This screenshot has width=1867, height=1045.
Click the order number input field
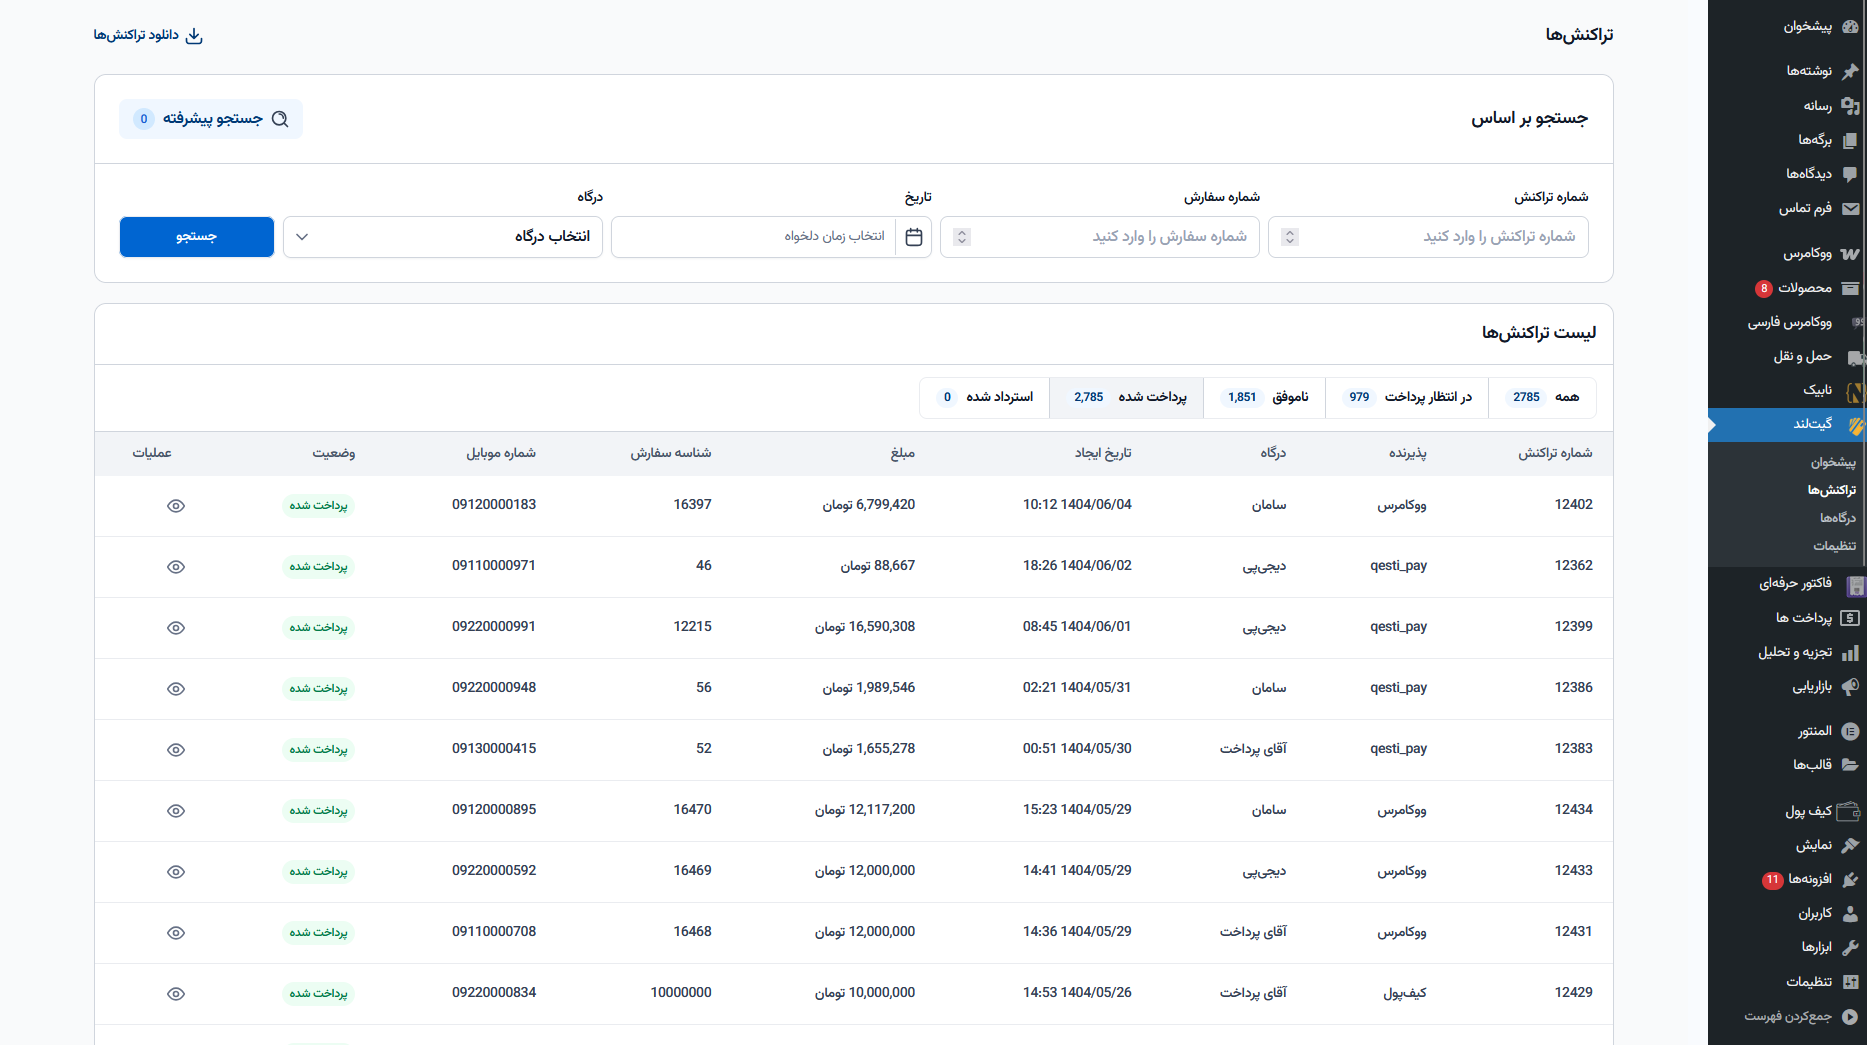tap(1110, 237)
